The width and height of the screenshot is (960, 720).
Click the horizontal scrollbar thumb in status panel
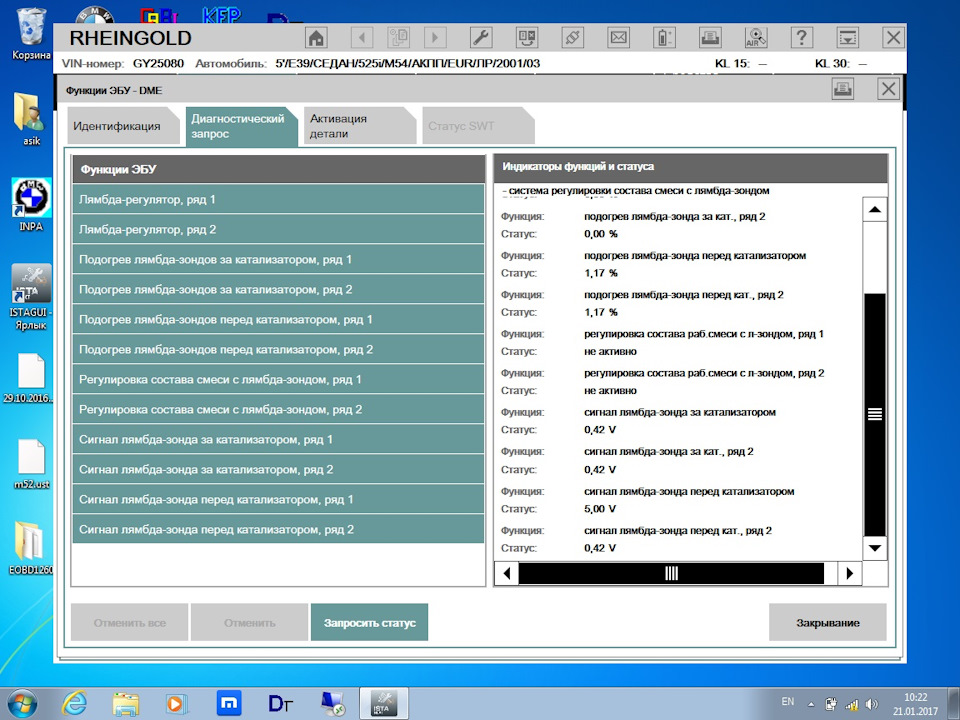tap(671, 574)
